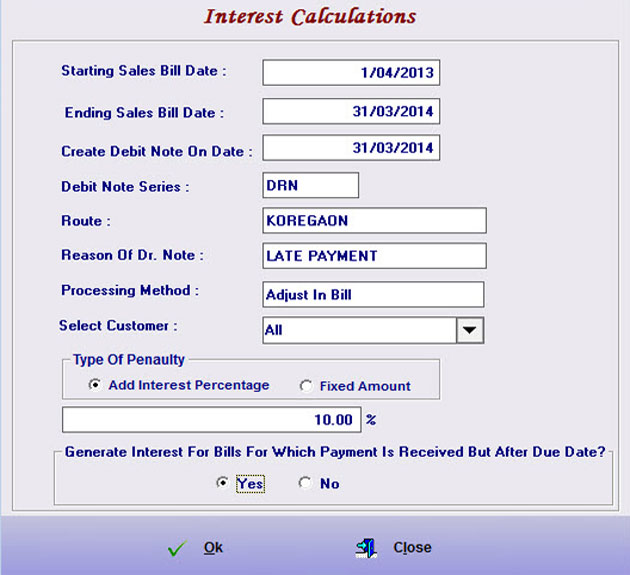Select Yes for late payment interest

tap(222, 483)
